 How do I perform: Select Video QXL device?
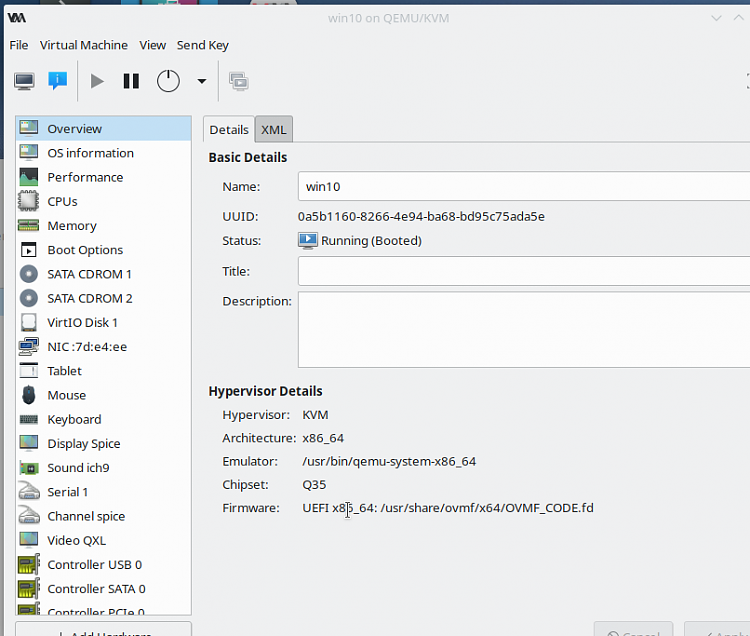(x=103, y=540)
